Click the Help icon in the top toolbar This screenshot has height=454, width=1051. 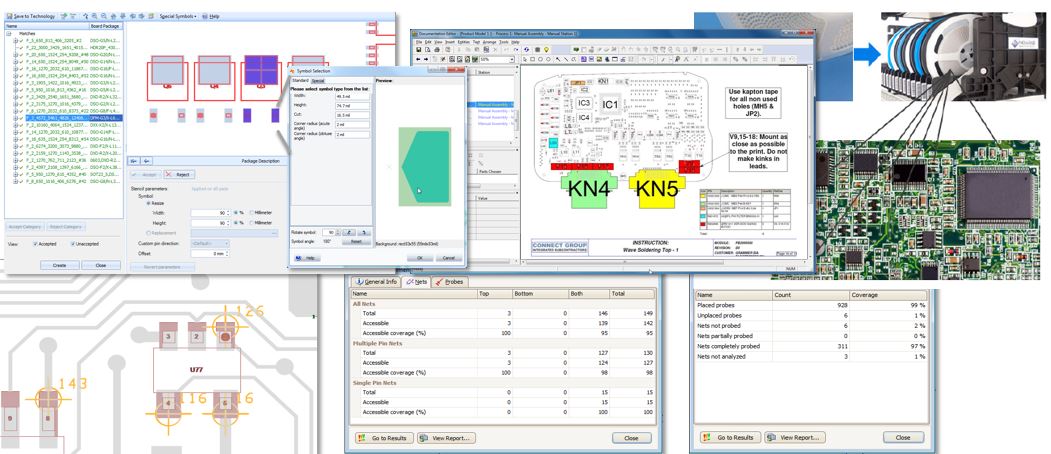click(x=206, y=17)
